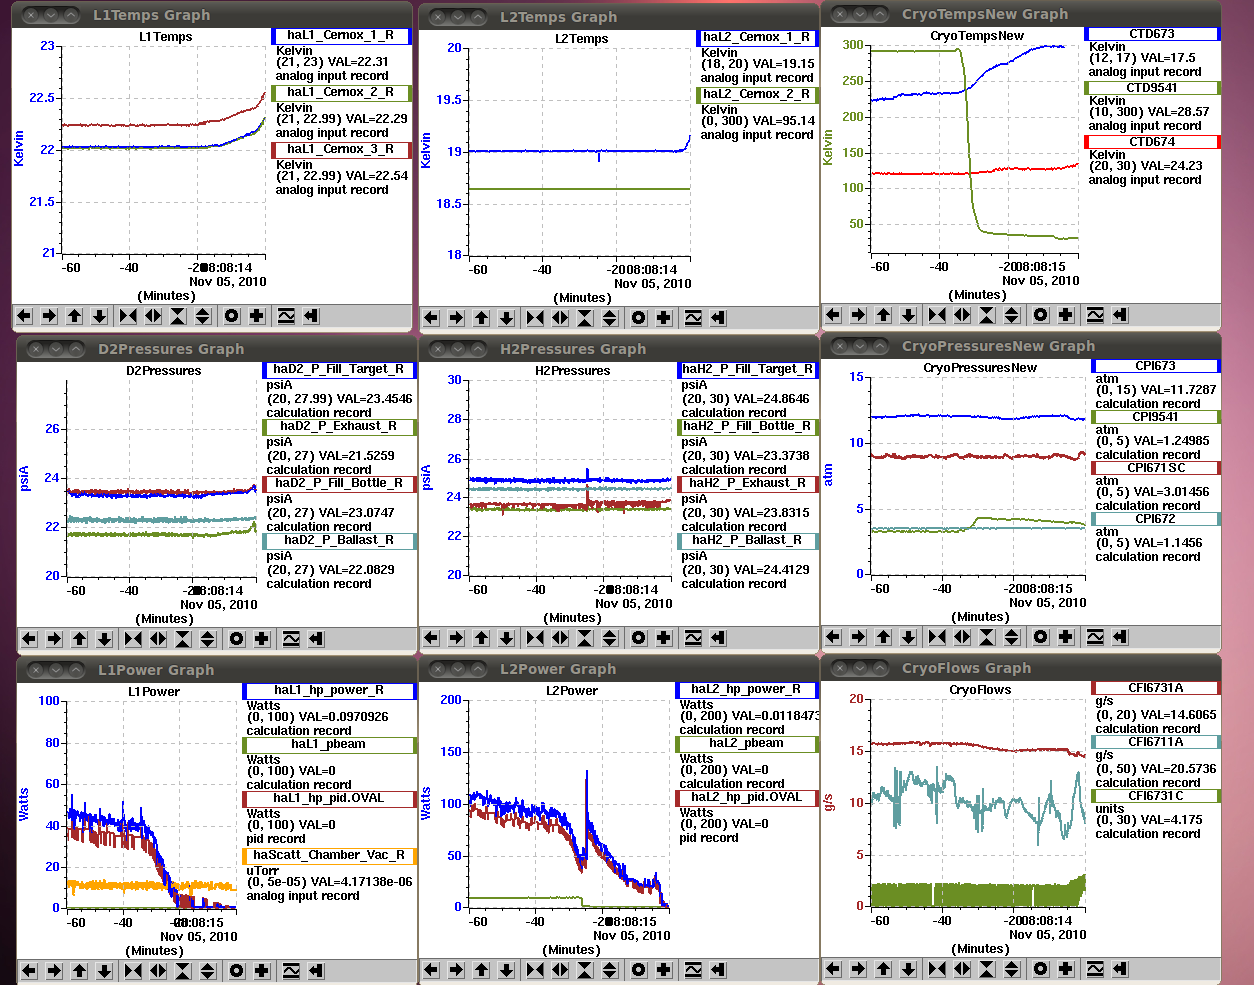Image resolution: width=1254 pixels, height=985 pixels.
Task: Select the haH2_P_Fill_Bottle_R legend entry
Action: pos(748,427)
